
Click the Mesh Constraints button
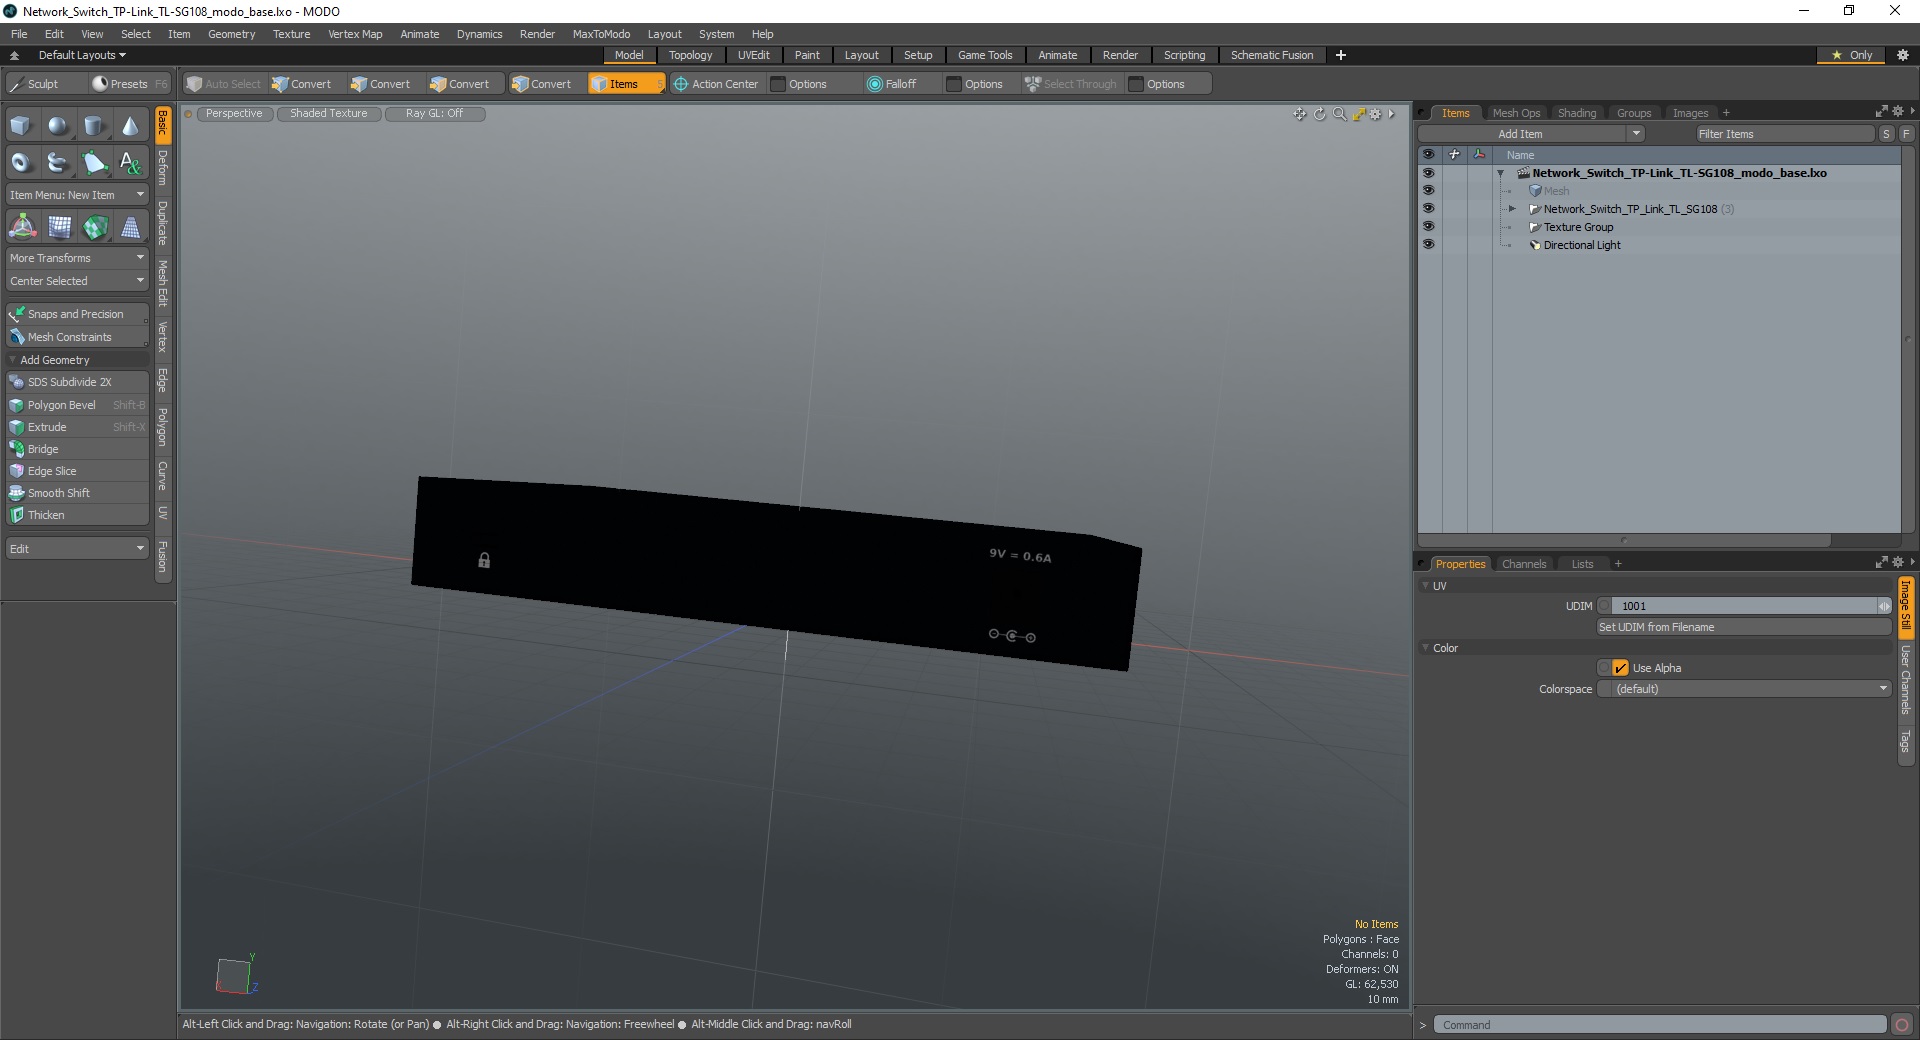[77, 337]
